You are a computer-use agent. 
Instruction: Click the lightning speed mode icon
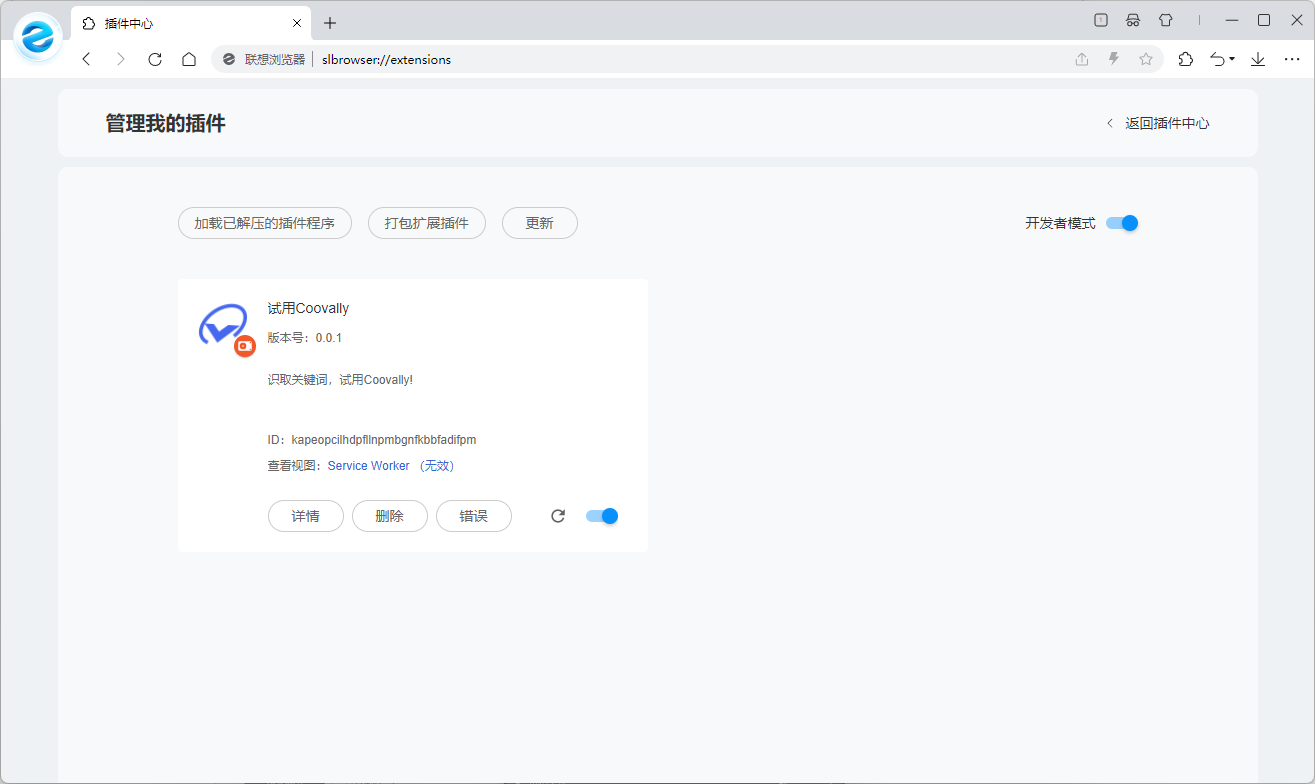coord(1114,60)
